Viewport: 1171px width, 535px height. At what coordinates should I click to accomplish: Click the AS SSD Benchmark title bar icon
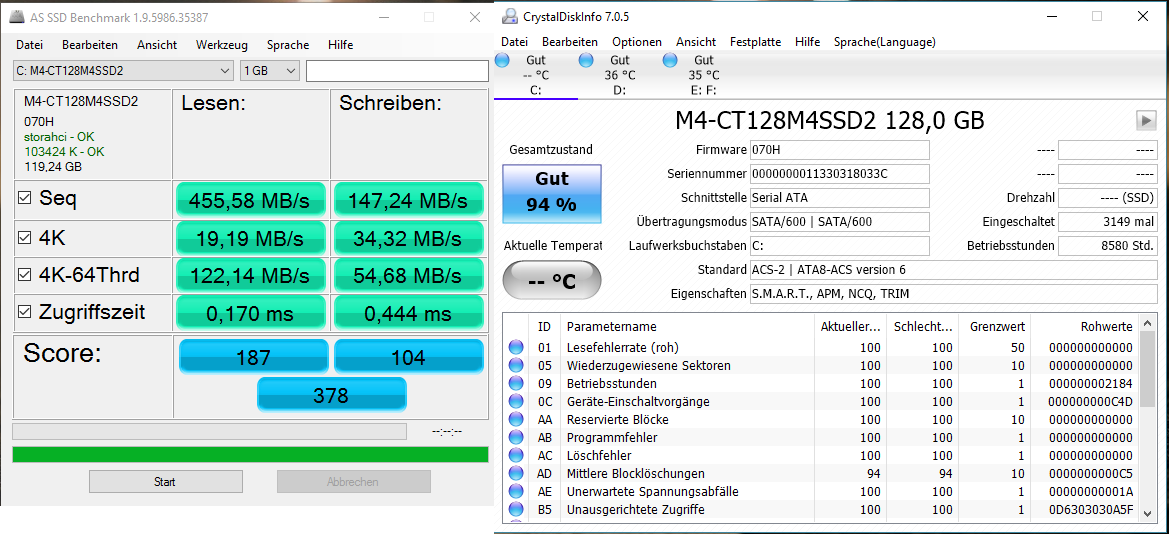(x=17, y=16)
